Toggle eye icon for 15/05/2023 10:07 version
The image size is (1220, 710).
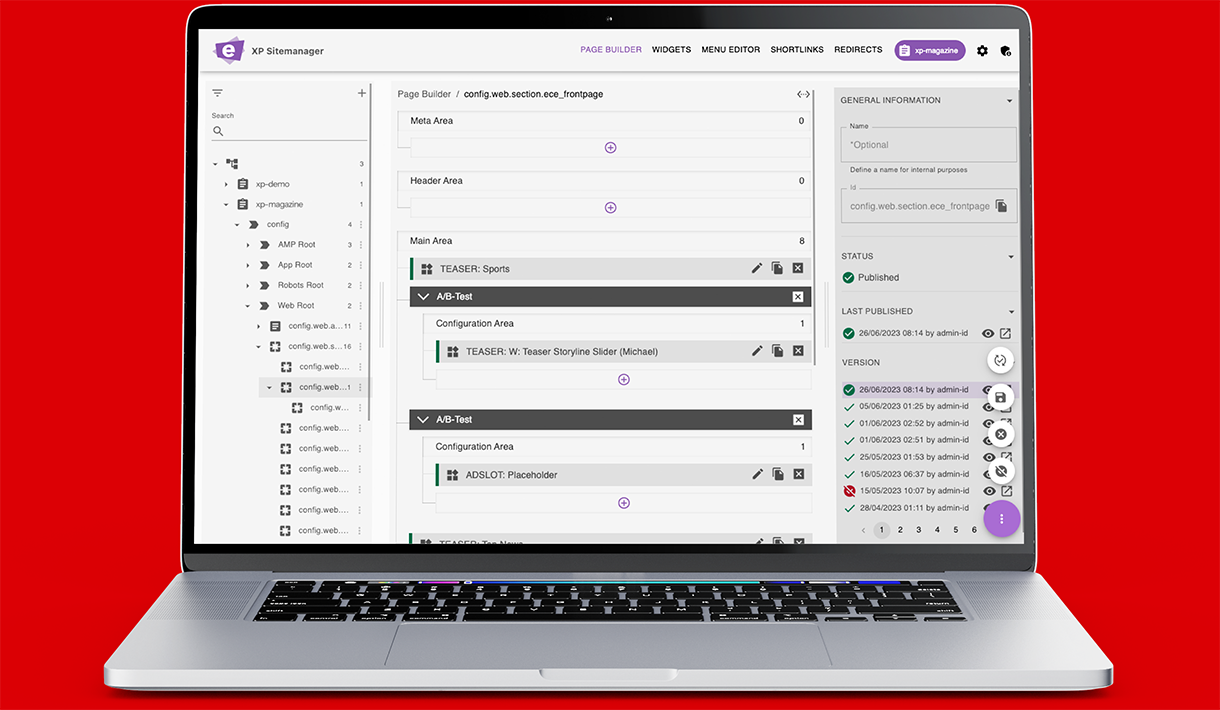coord(988,491)
